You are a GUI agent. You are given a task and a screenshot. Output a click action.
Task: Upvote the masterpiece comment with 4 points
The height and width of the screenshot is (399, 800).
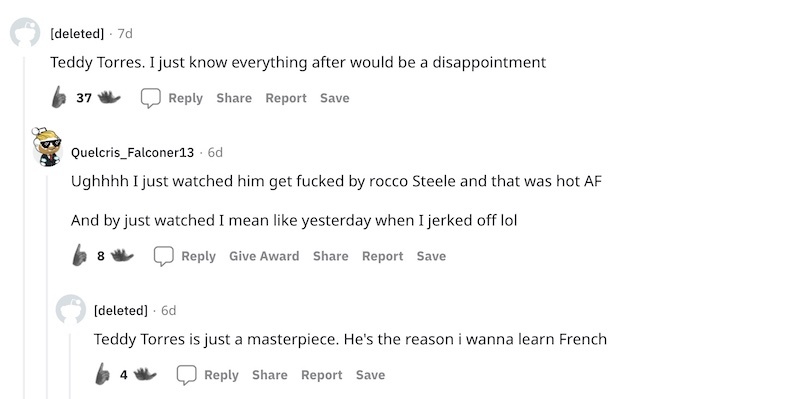coord(103,374)
